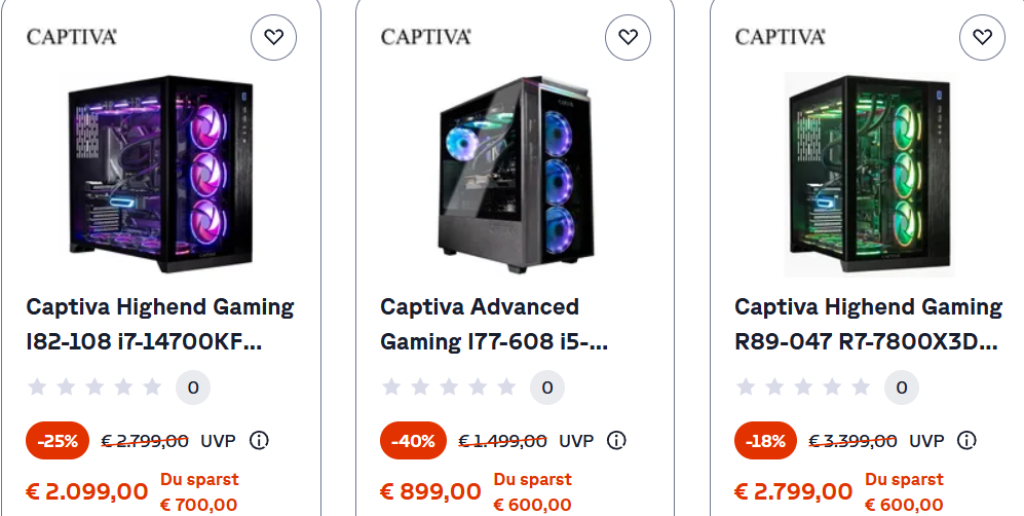This screenshot has height=516, width=1024.
Task: View purple RGB gaming PC product image
Action: [x=160, y=174]
